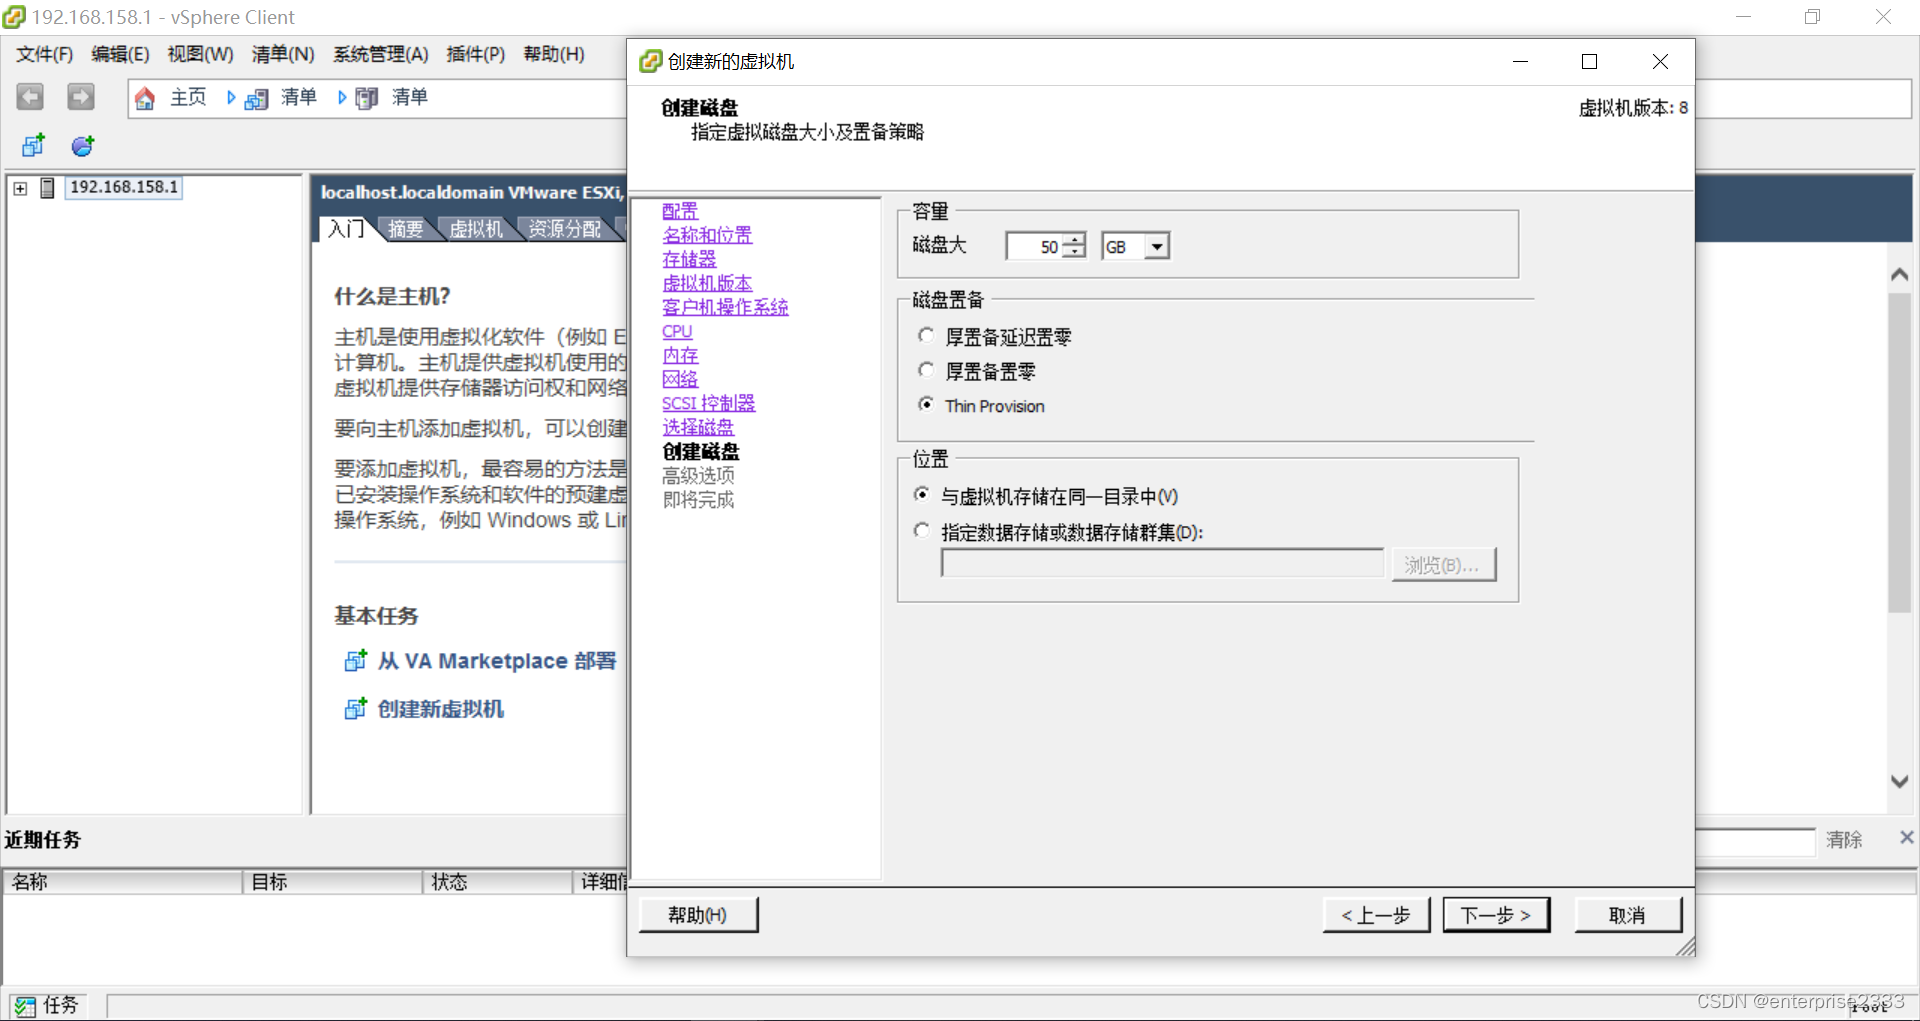Open the 系统管理(A) menu
The width and height of the screenshot is (1920, 1021).
pyautogui.click(x=381, y=54)
